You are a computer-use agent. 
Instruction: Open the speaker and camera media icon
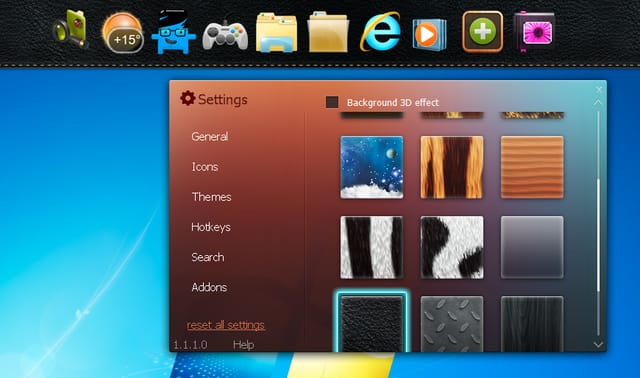pyautogui.click(x=71, y=30)
